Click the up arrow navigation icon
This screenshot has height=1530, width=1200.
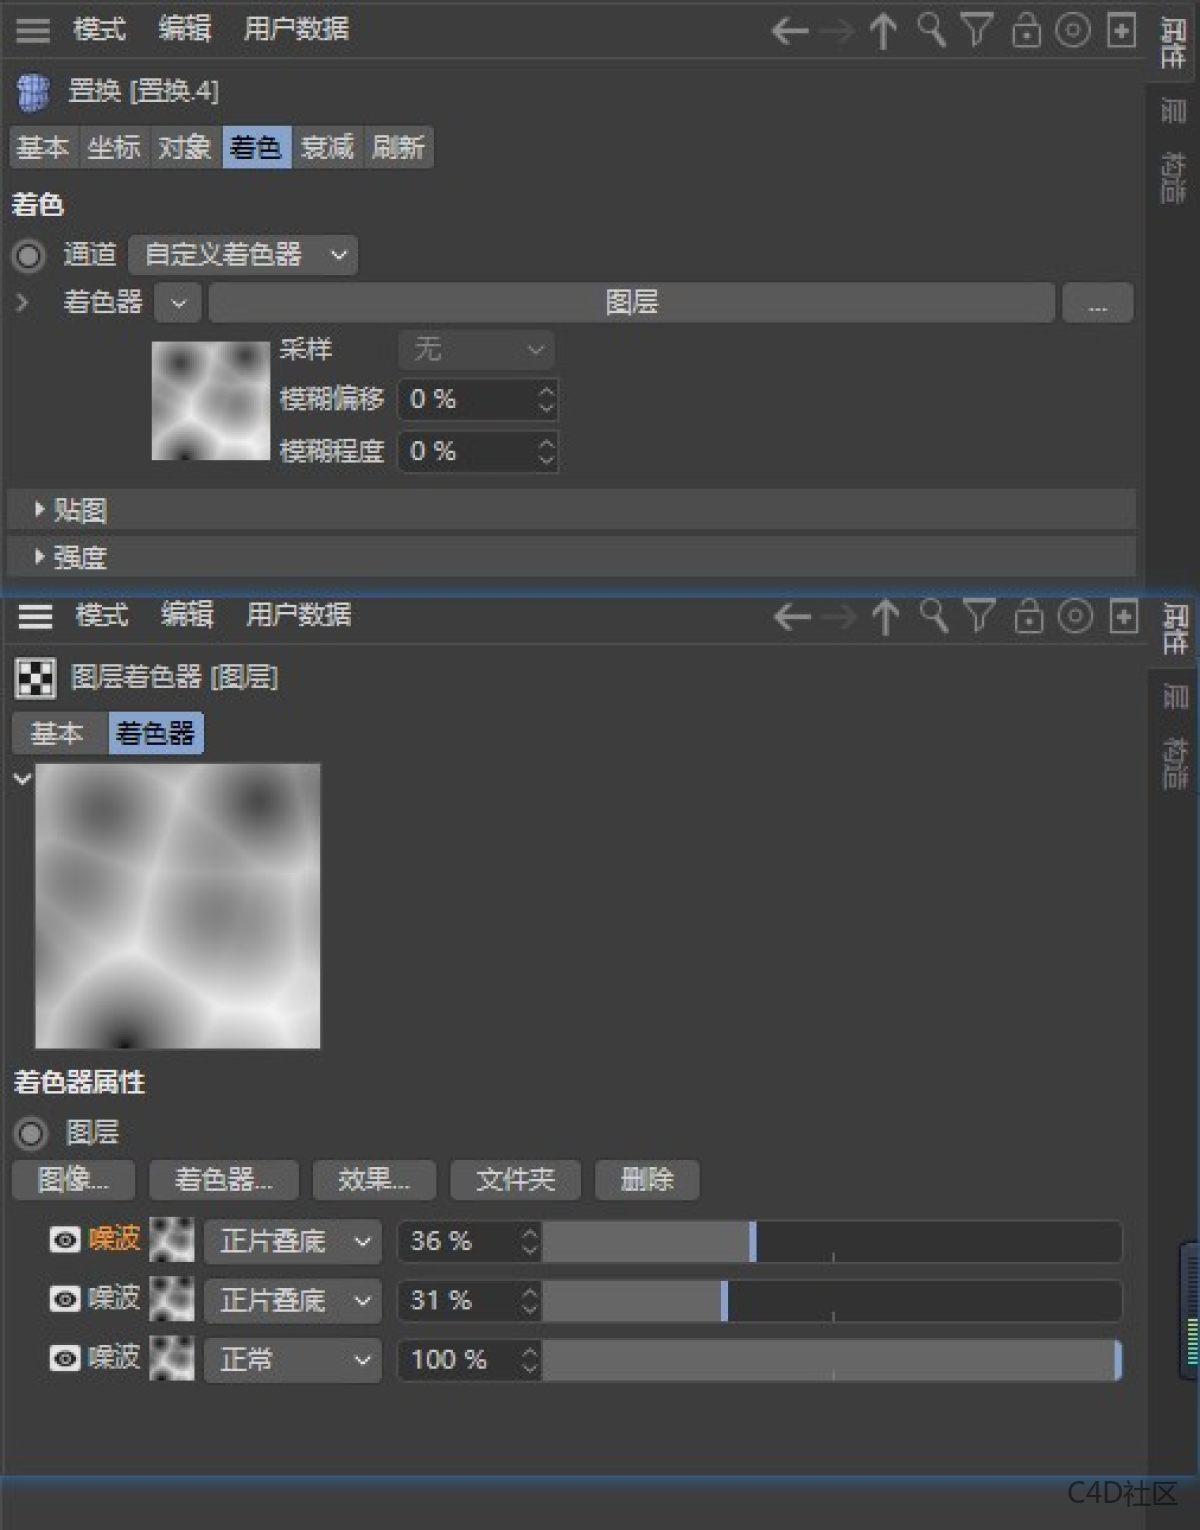883,30
